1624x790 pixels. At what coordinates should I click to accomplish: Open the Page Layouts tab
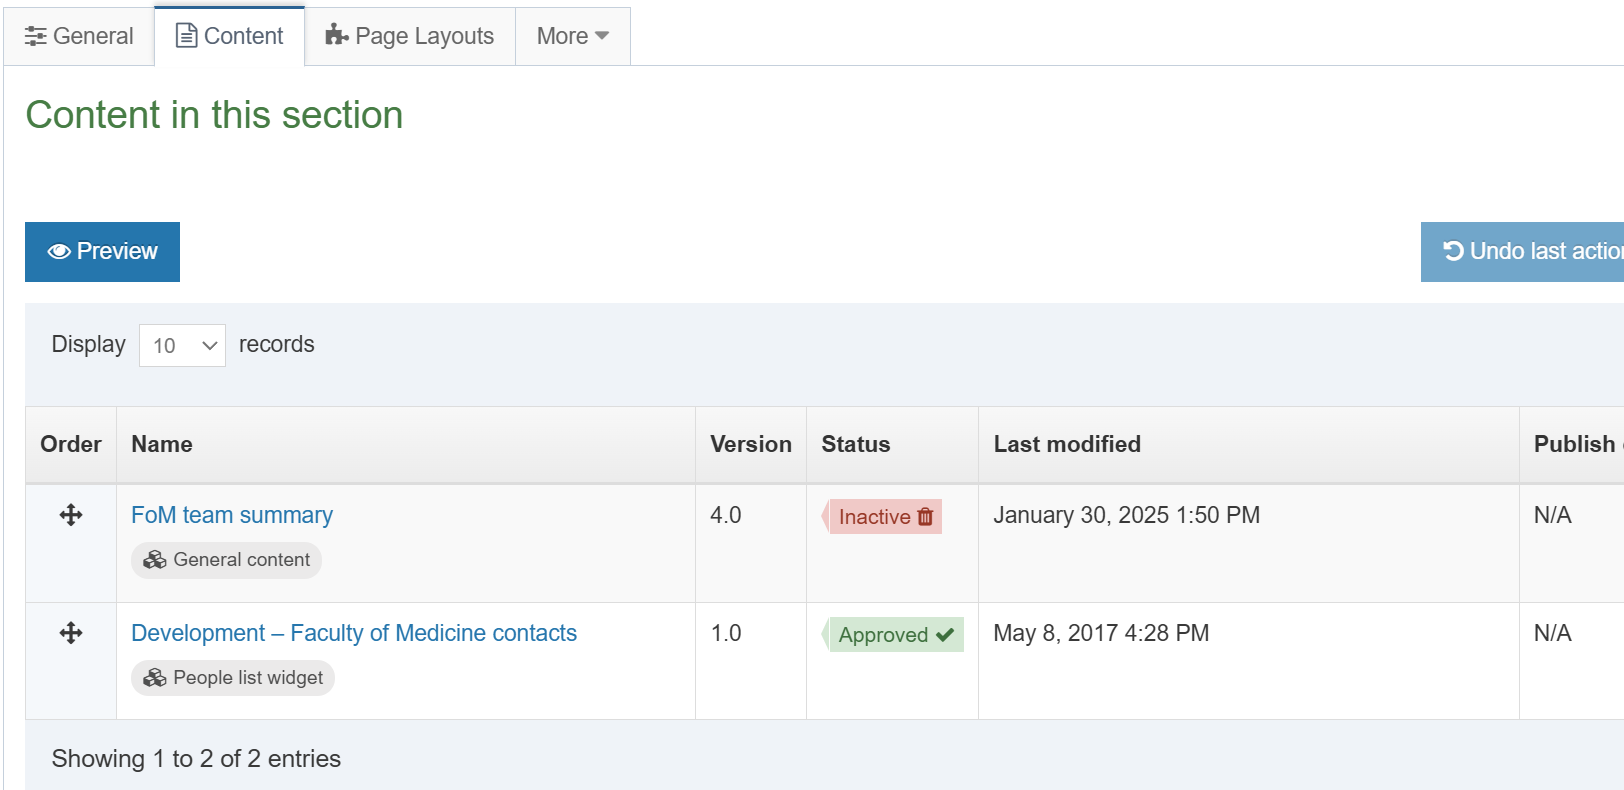click(410, 36)
